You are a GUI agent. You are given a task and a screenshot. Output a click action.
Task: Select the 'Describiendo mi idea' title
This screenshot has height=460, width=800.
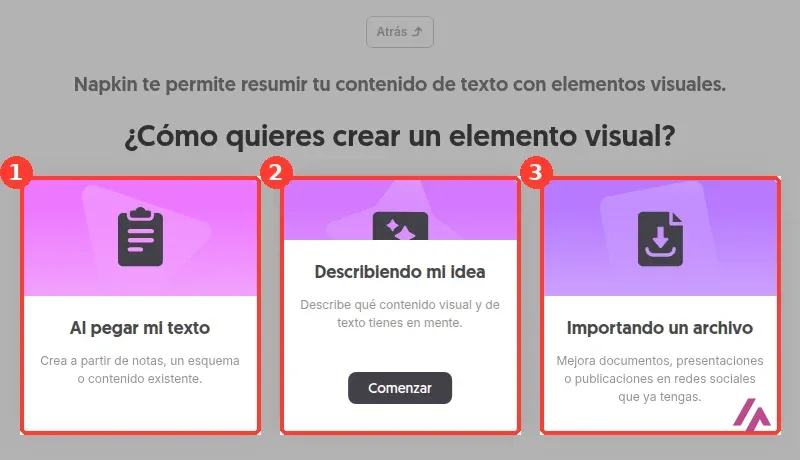(400, 272)
